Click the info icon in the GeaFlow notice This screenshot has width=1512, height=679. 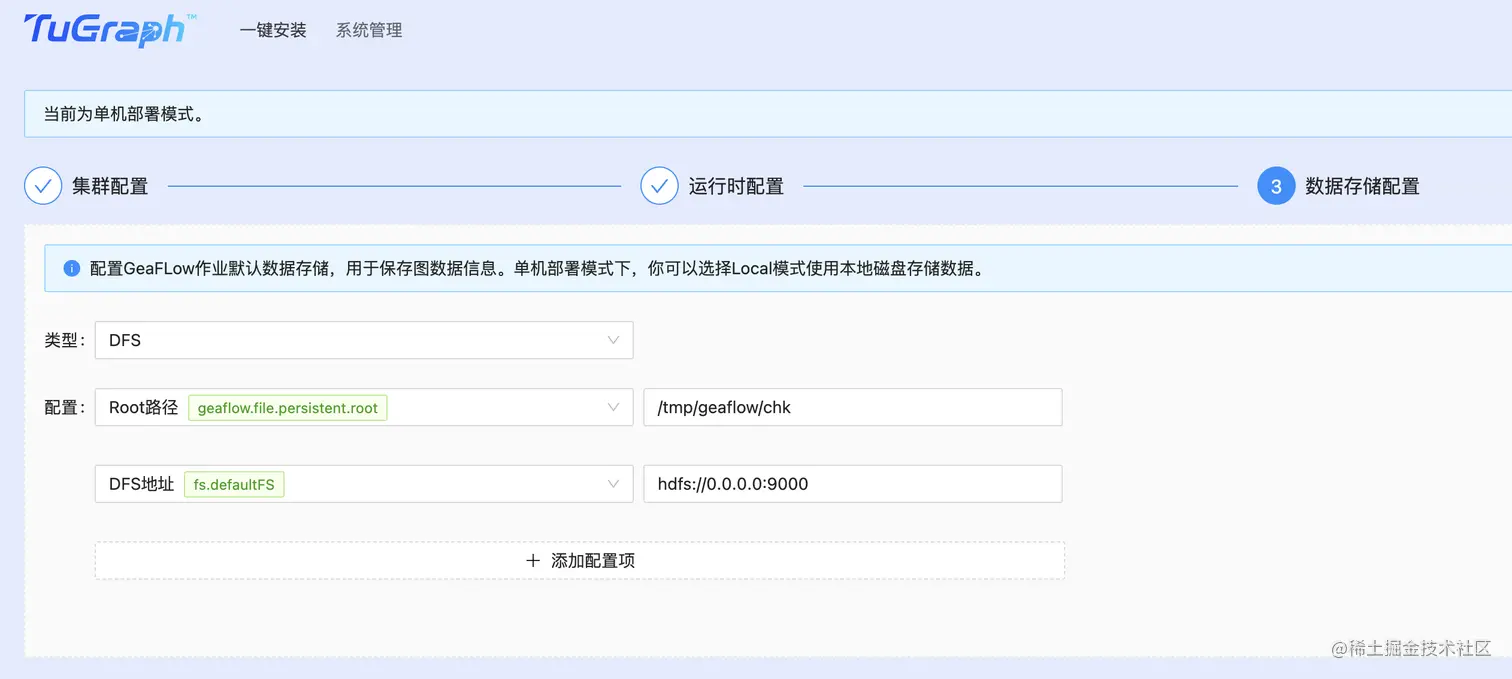point(71,269)
